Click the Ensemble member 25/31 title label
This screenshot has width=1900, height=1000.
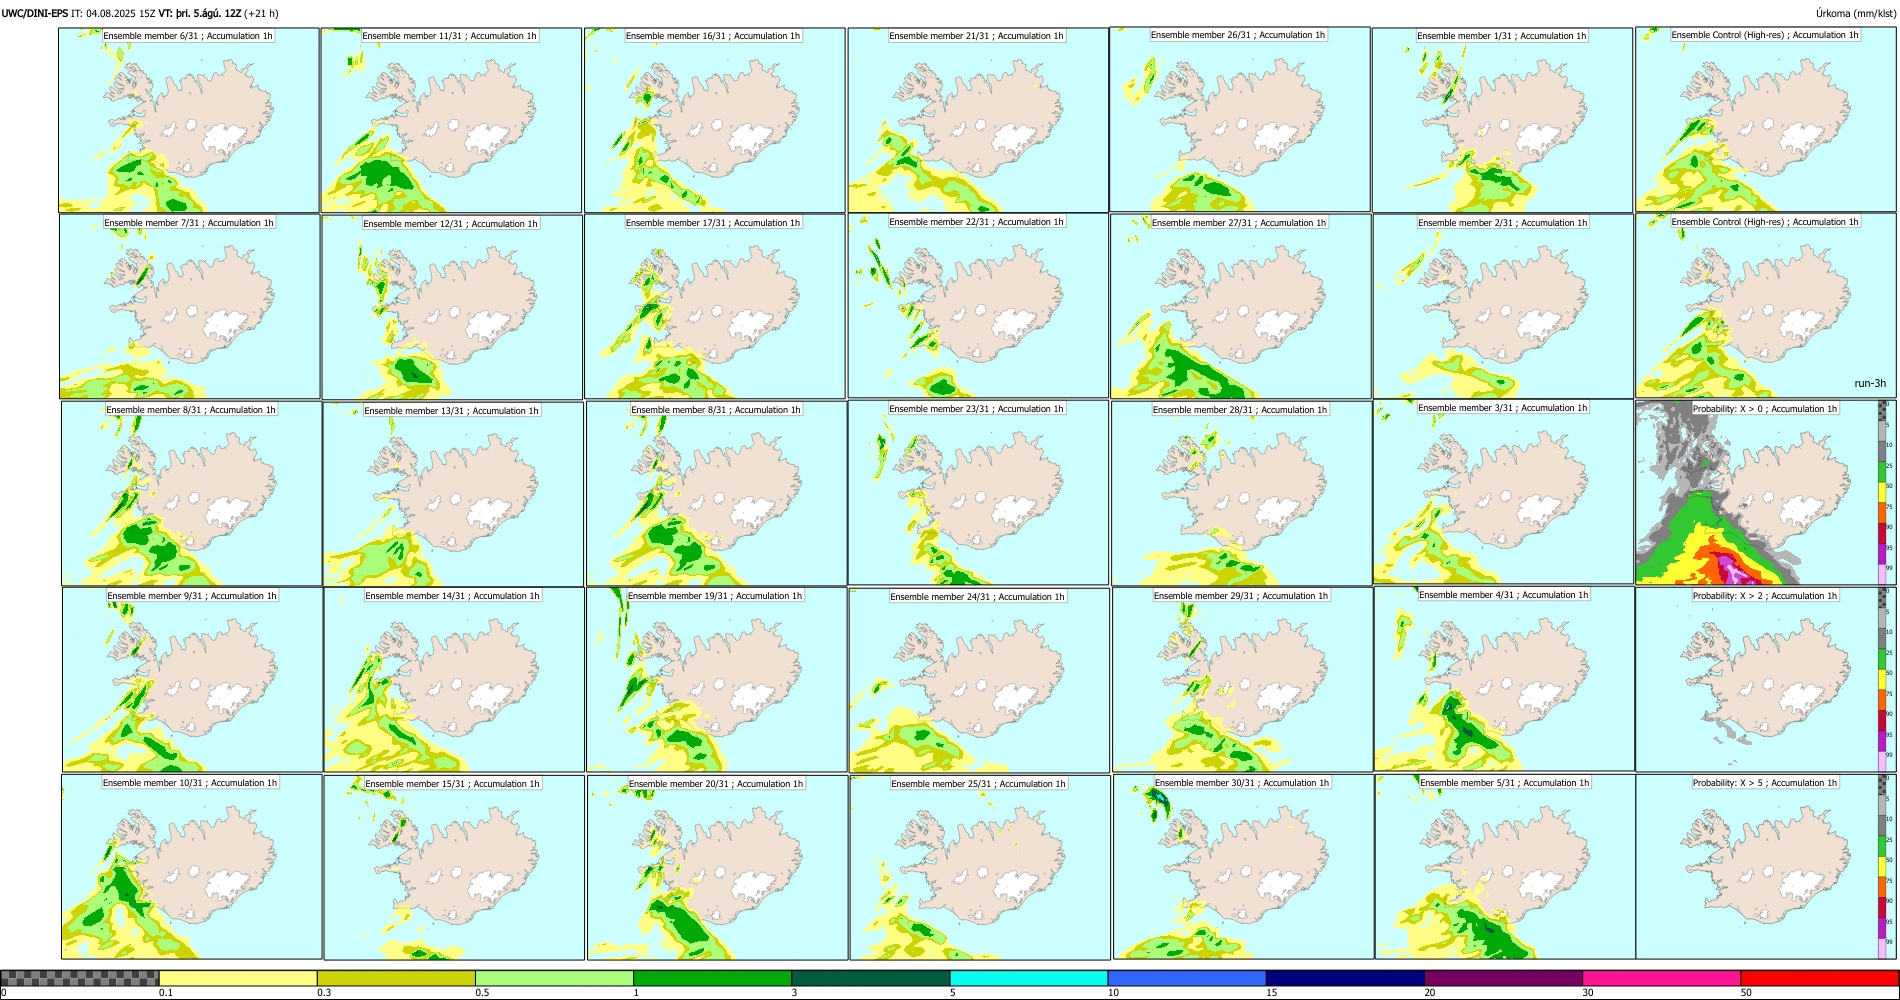coord(978,784)
